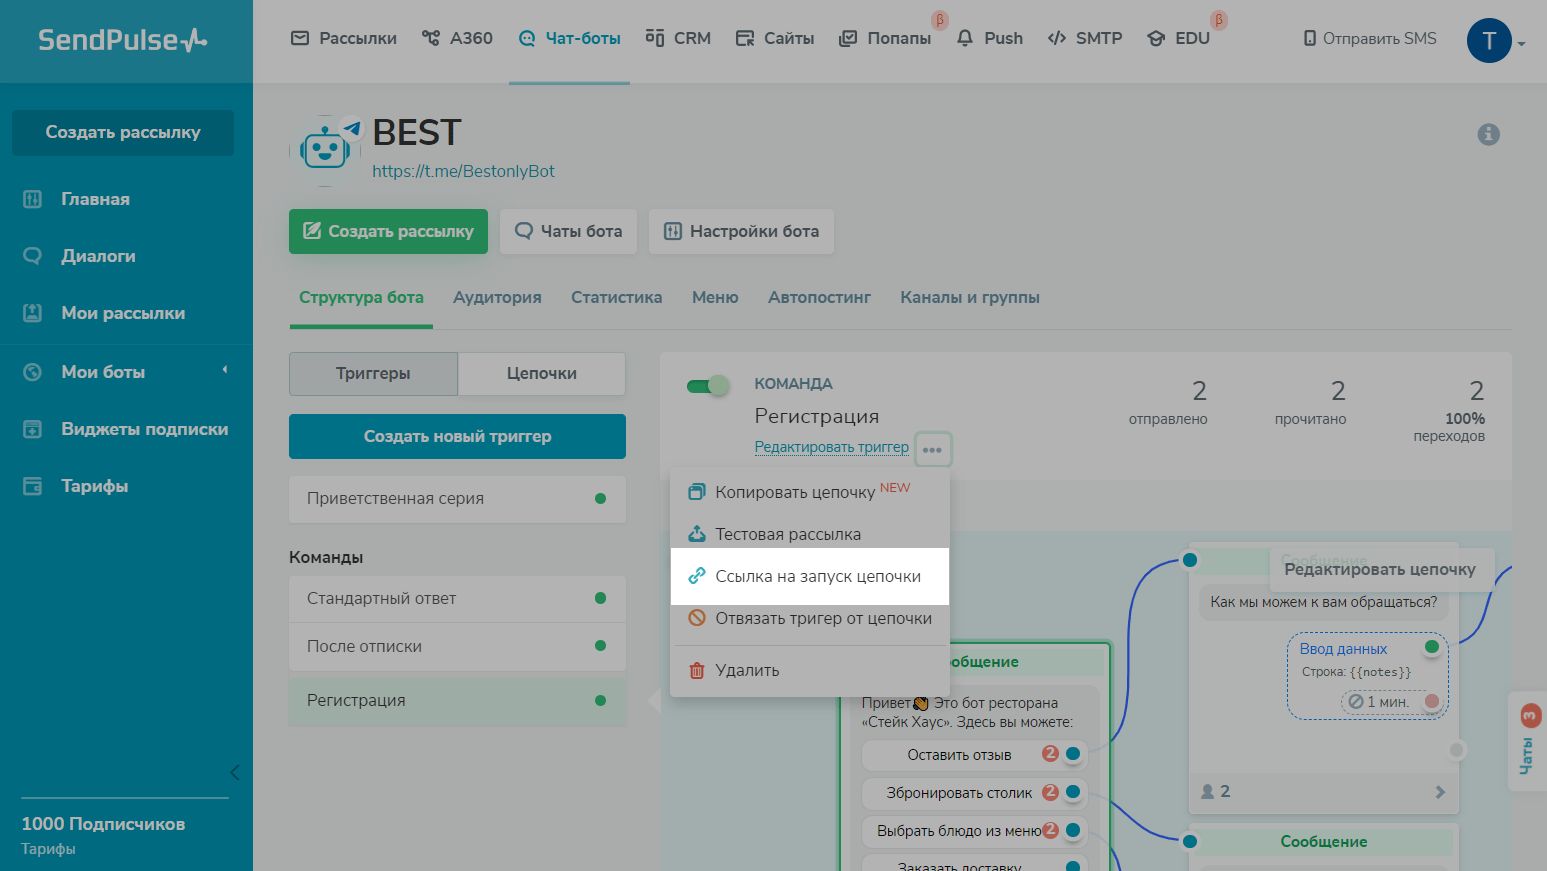This screenshot has width=1547, height=871.
Task: Toggle the Регистрация command switch off
Action: (x=708, y=386)
